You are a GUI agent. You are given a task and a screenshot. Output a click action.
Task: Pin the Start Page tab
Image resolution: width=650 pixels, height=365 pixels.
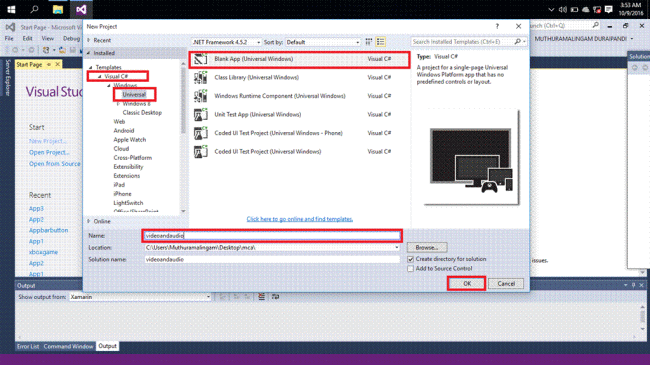[x=49, y=64]
